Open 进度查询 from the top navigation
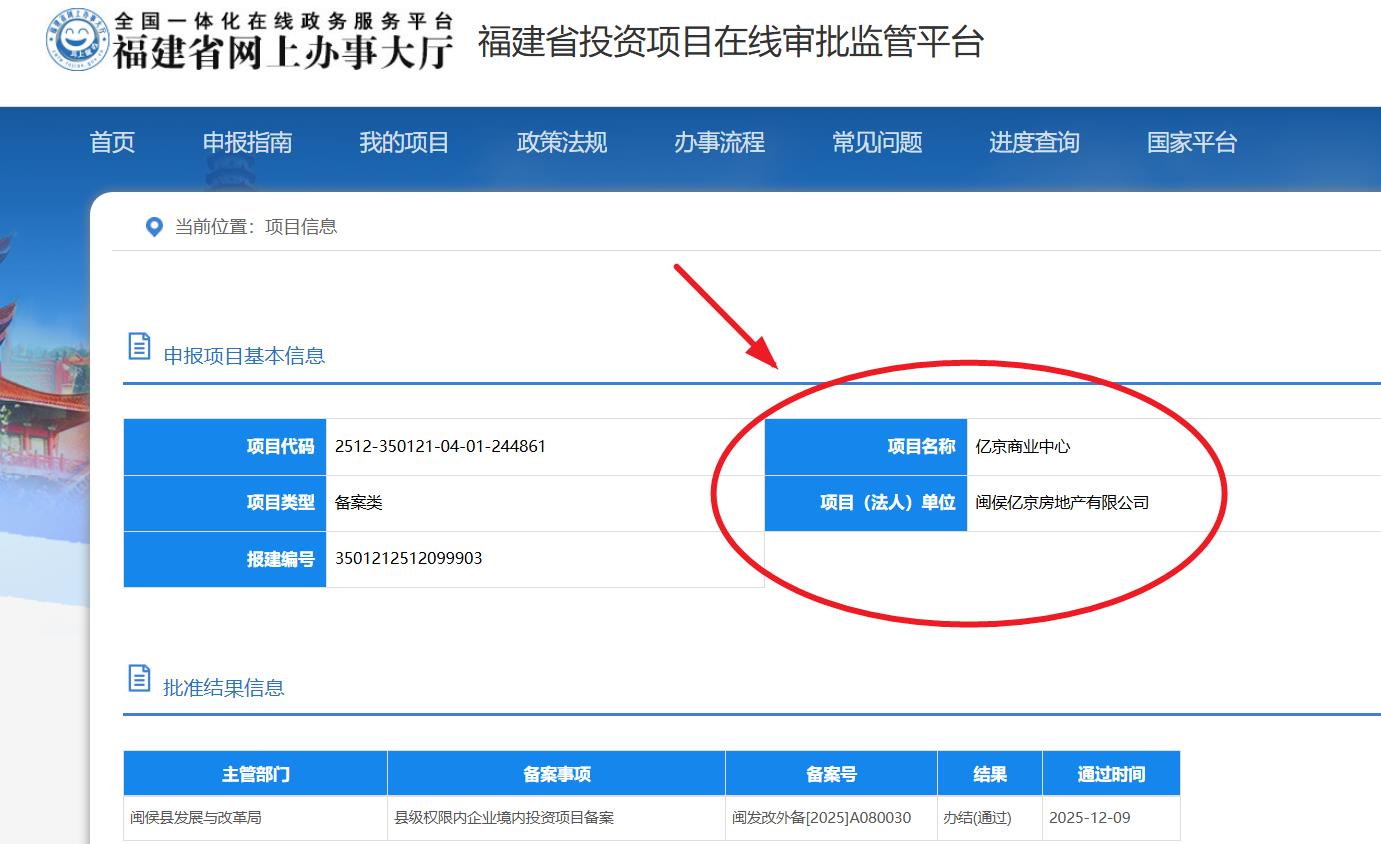The image size is (1381, 844). click(x=1034, y=143)
